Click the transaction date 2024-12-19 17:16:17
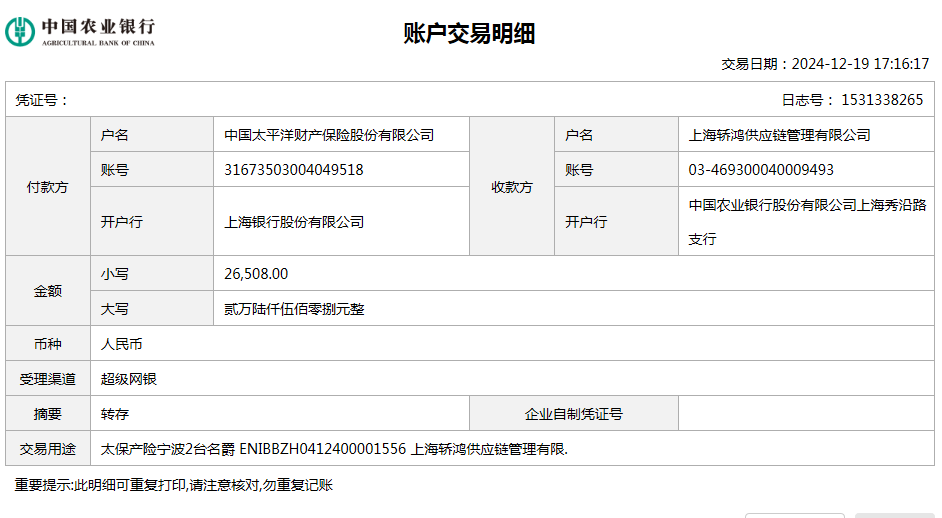The image size is (942, 518). [x=860, y=64]
